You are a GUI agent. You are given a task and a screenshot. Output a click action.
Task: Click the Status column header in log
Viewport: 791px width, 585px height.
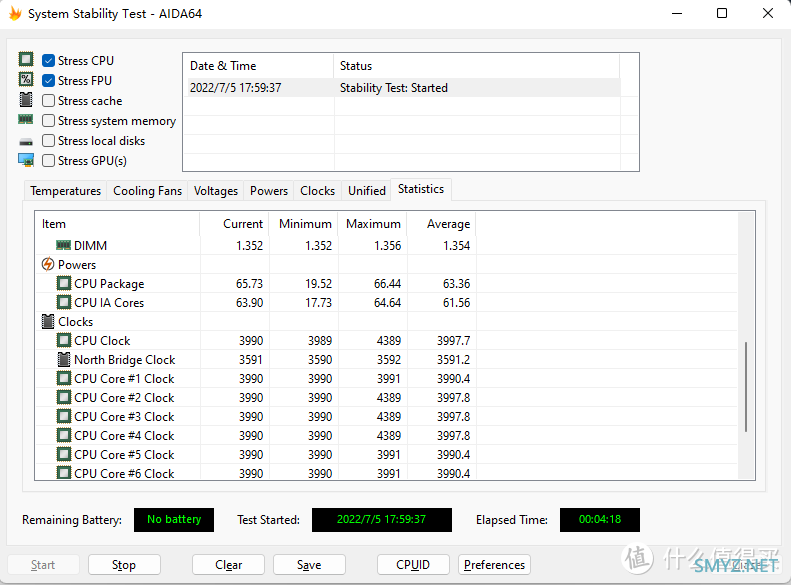pyautogui.click(x=476, y=66)
